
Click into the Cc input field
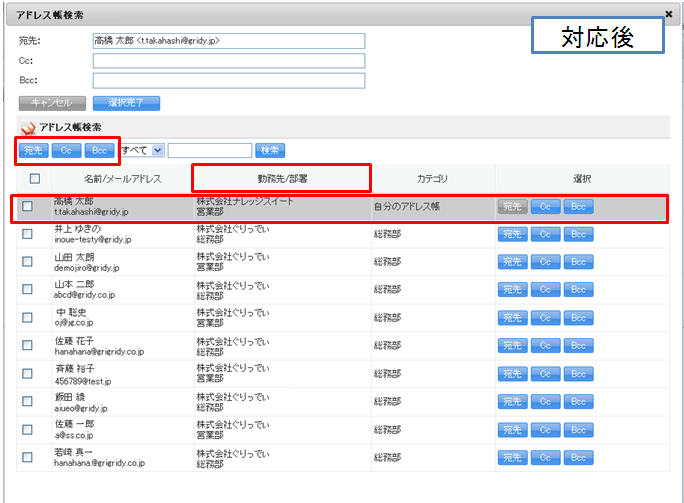228,61
